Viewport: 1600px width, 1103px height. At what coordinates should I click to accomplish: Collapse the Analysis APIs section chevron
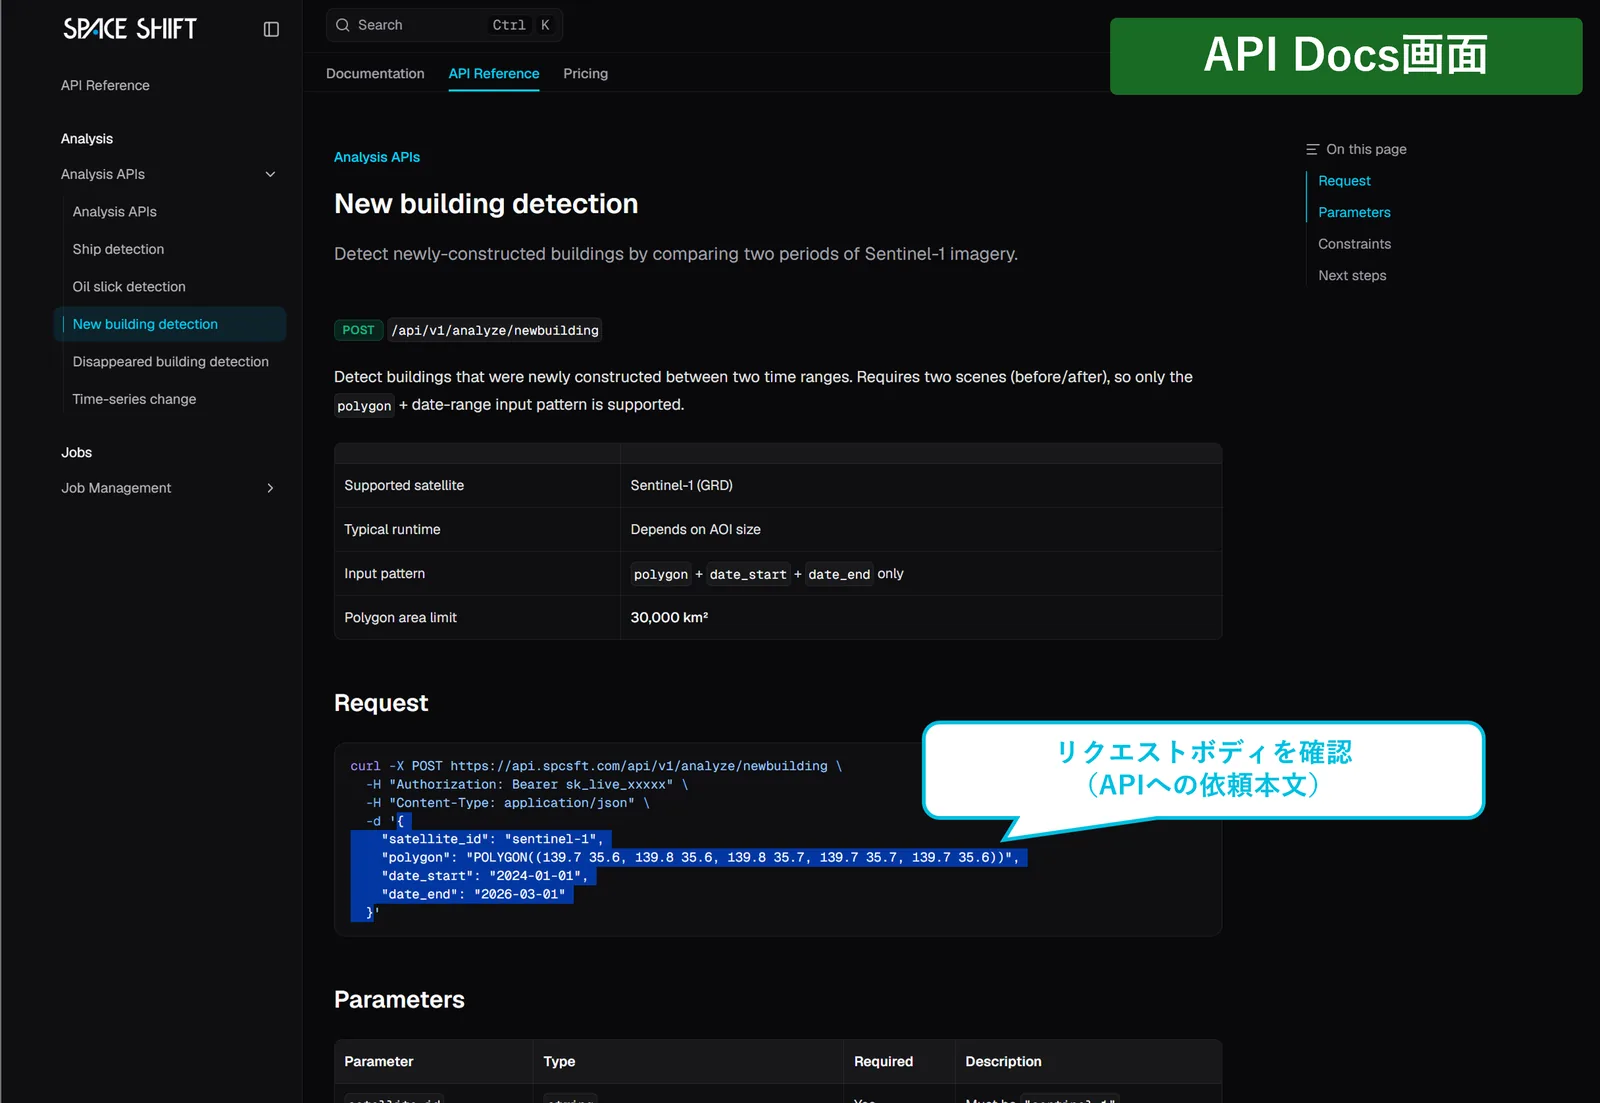[270, 174]
